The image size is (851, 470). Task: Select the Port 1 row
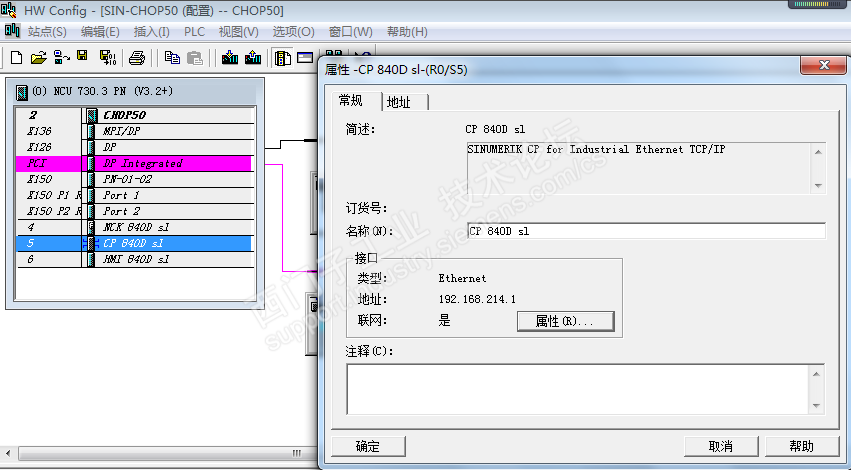pyautogui.click(x=135, y=195)
